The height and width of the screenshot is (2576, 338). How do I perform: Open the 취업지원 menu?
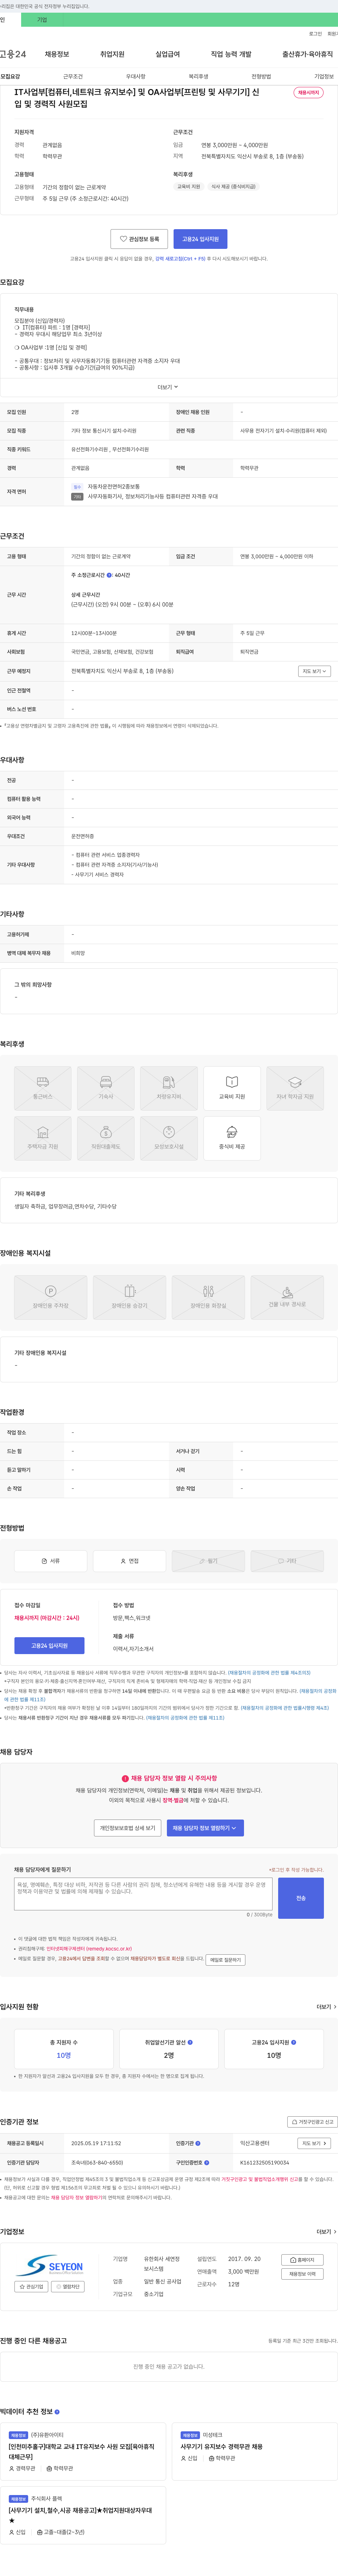click(112, 54)
